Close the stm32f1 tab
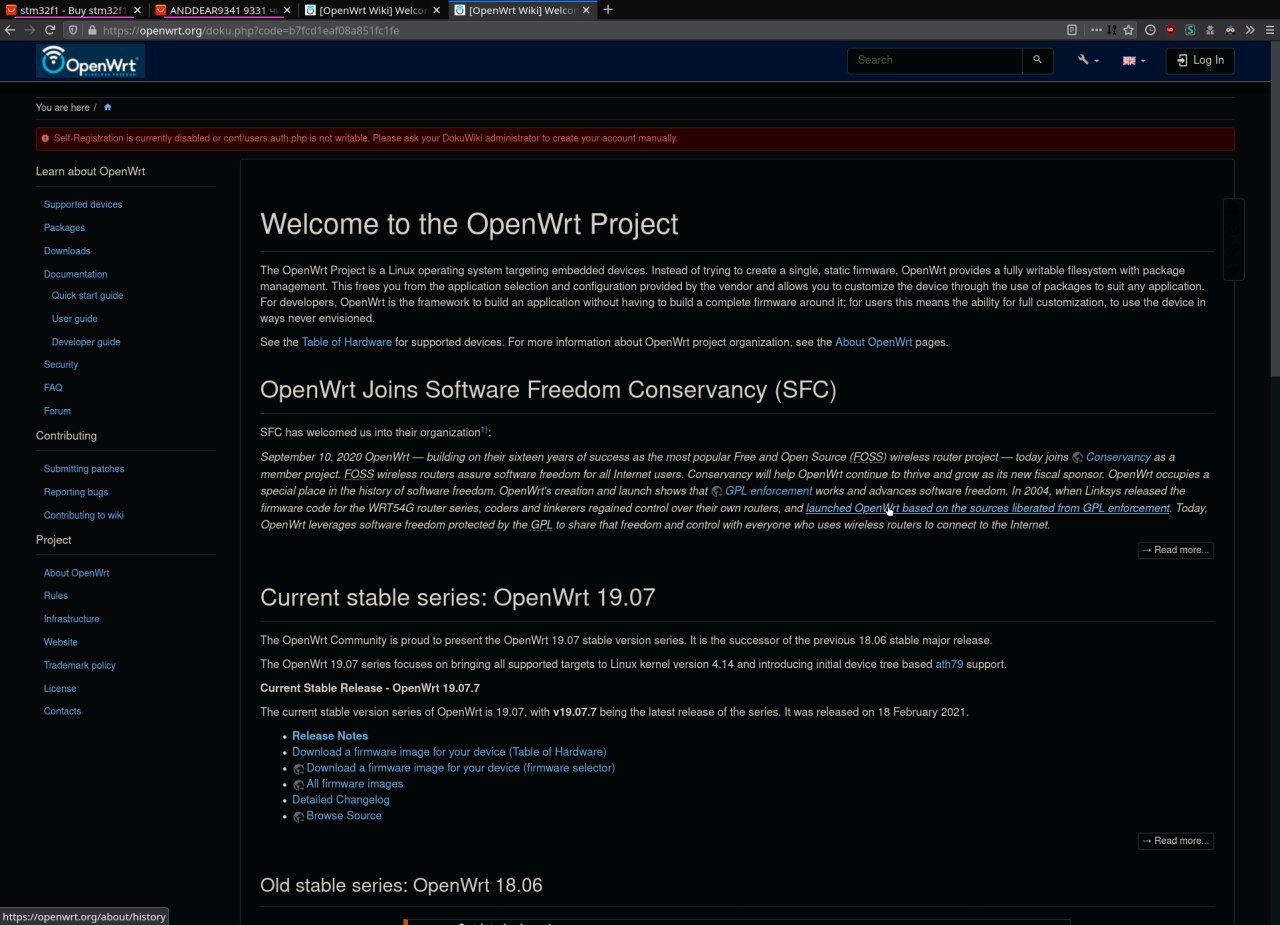This screenshot has width=1280, height=925. [x=136, y=10]
